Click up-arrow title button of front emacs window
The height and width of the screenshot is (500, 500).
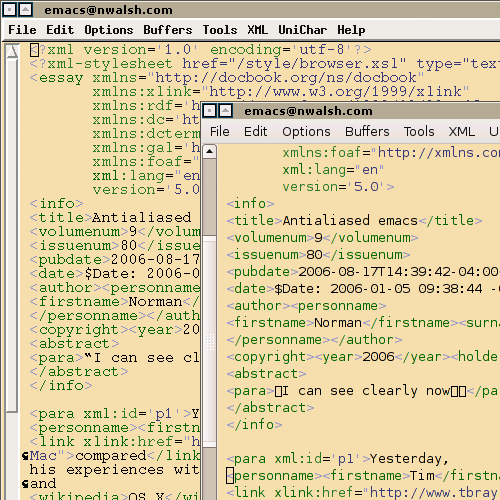point(225,110)
